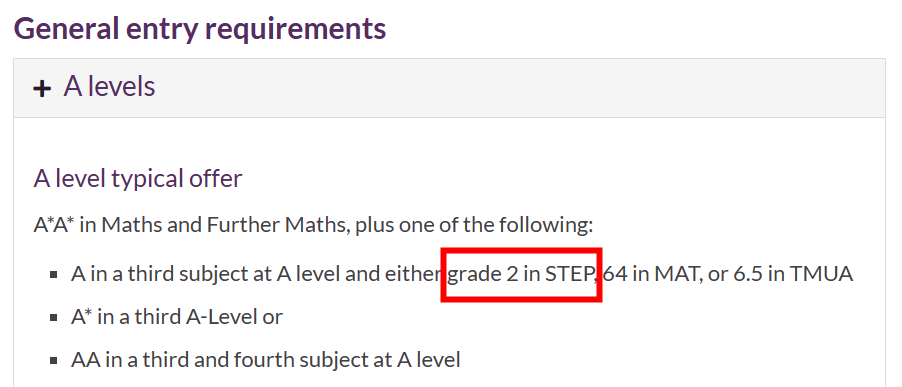Click the word STEP in the first bullet
Screen dimensions: 902x387
(570, 274)
